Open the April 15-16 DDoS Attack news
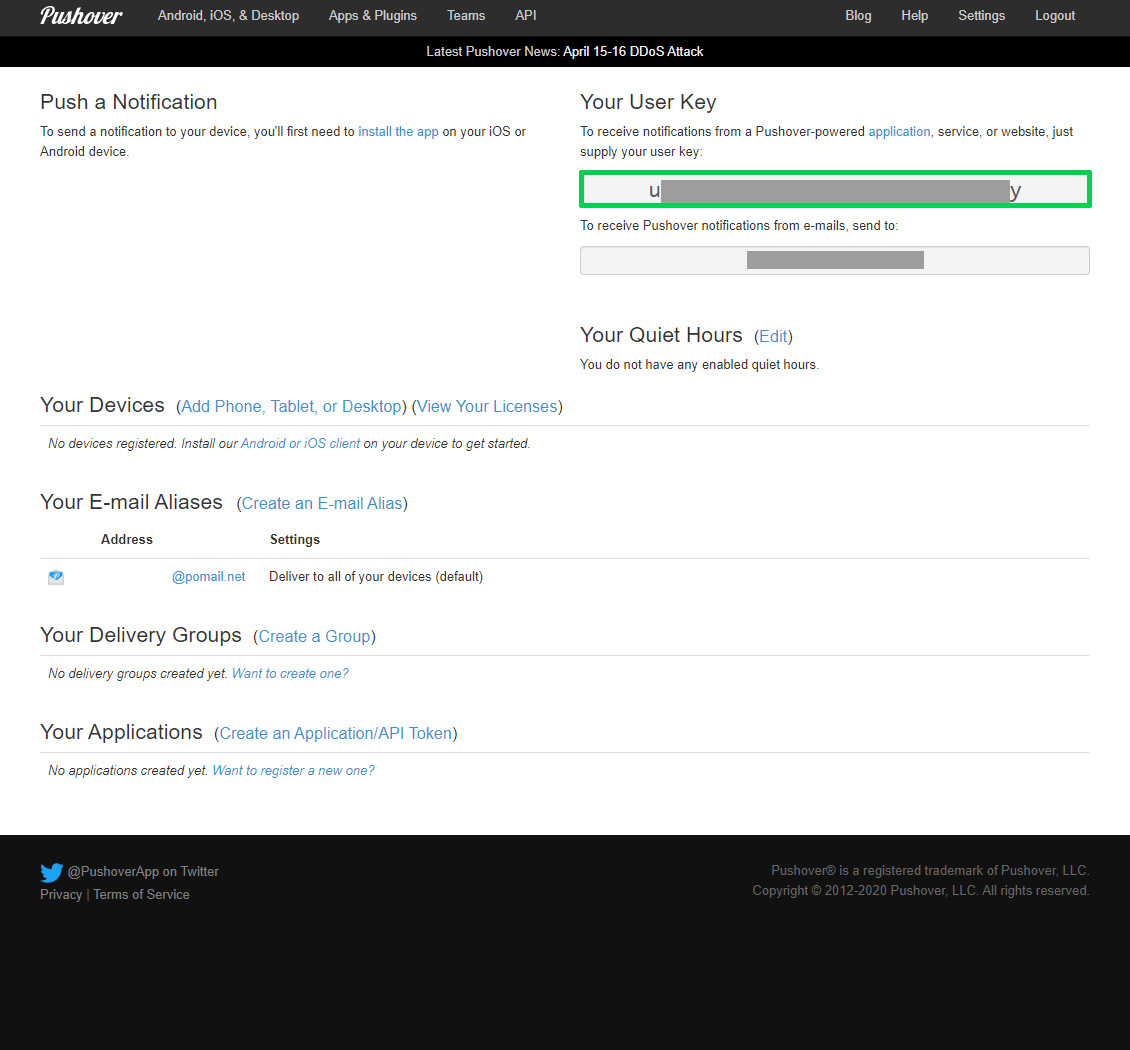 [x=633, y=51]
